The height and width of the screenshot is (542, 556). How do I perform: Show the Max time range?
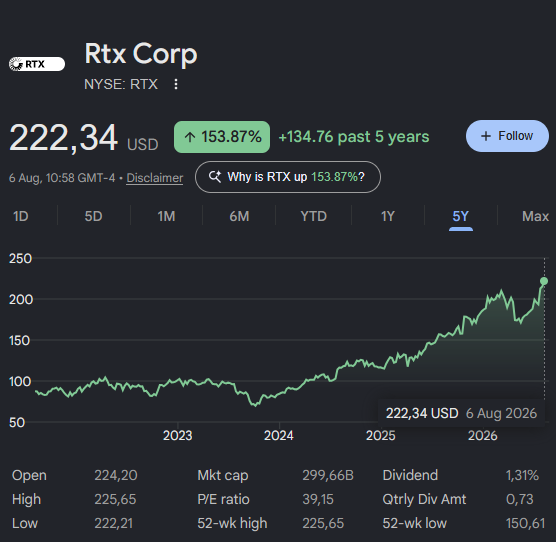click(535, 216)
